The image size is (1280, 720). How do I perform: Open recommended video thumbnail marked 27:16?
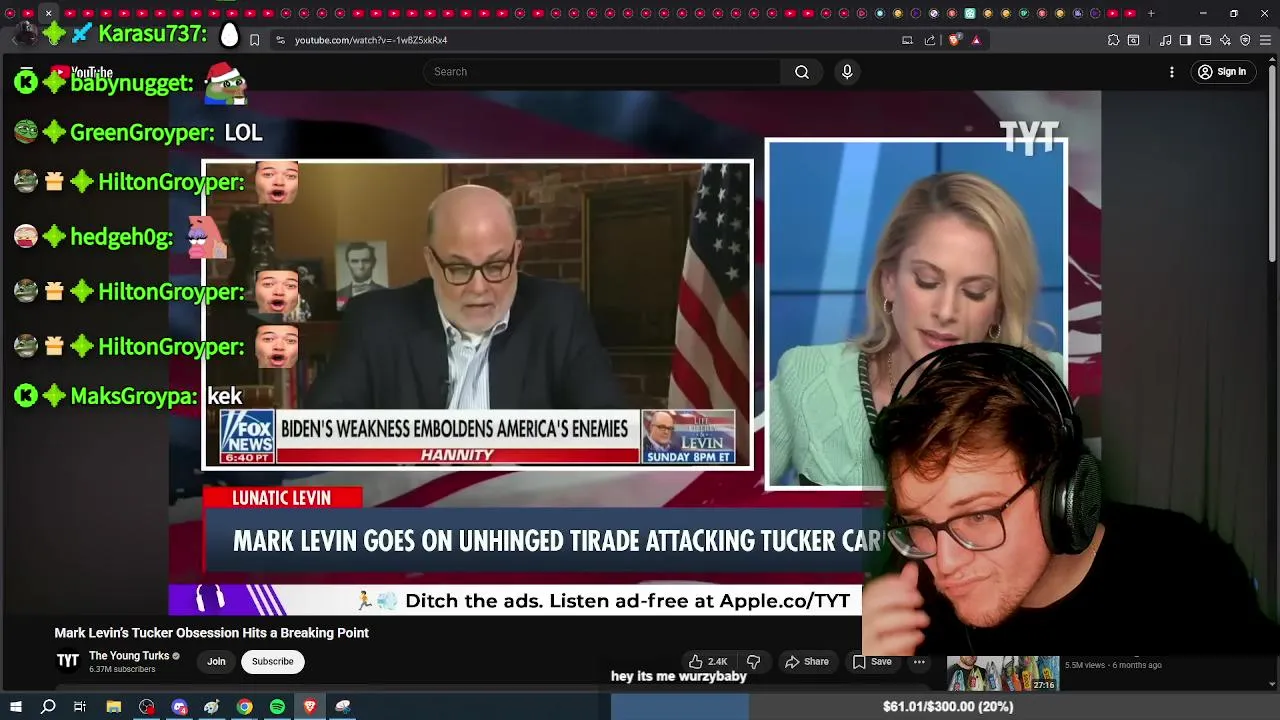pos(1003,673)
